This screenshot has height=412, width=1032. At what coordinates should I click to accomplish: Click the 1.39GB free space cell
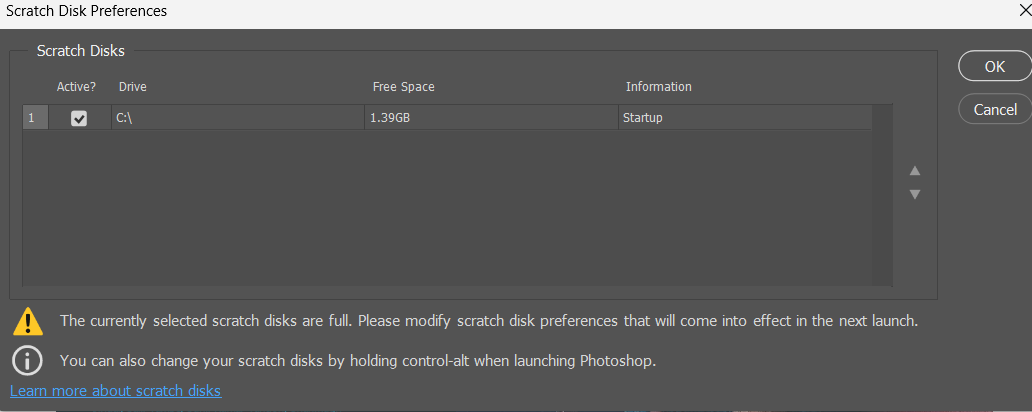pos(390,118)
